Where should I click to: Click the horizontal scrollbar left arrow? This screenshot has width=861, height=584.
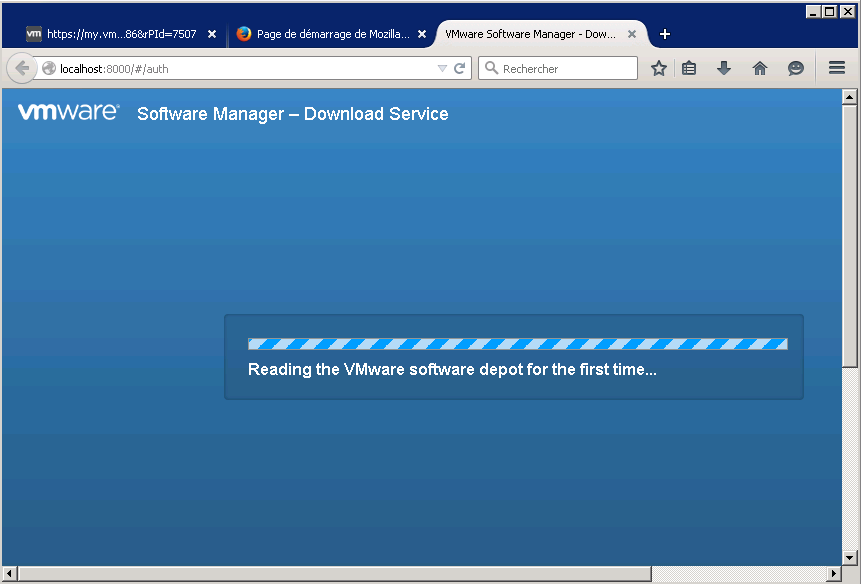click(9, 574)
